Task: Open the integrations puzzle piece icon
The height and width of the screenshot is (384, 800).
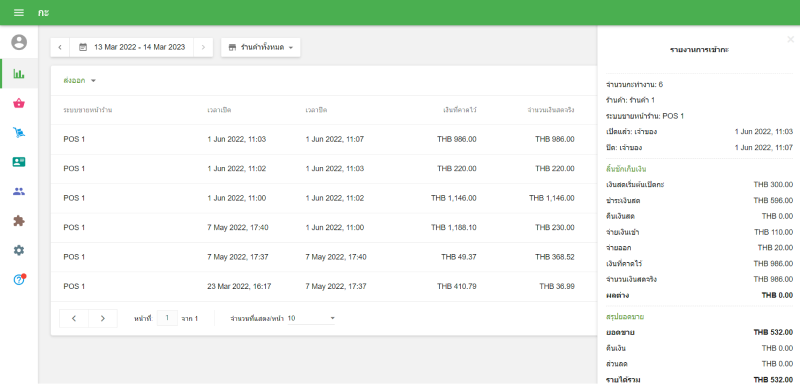Action: click(x=19, y=221)
